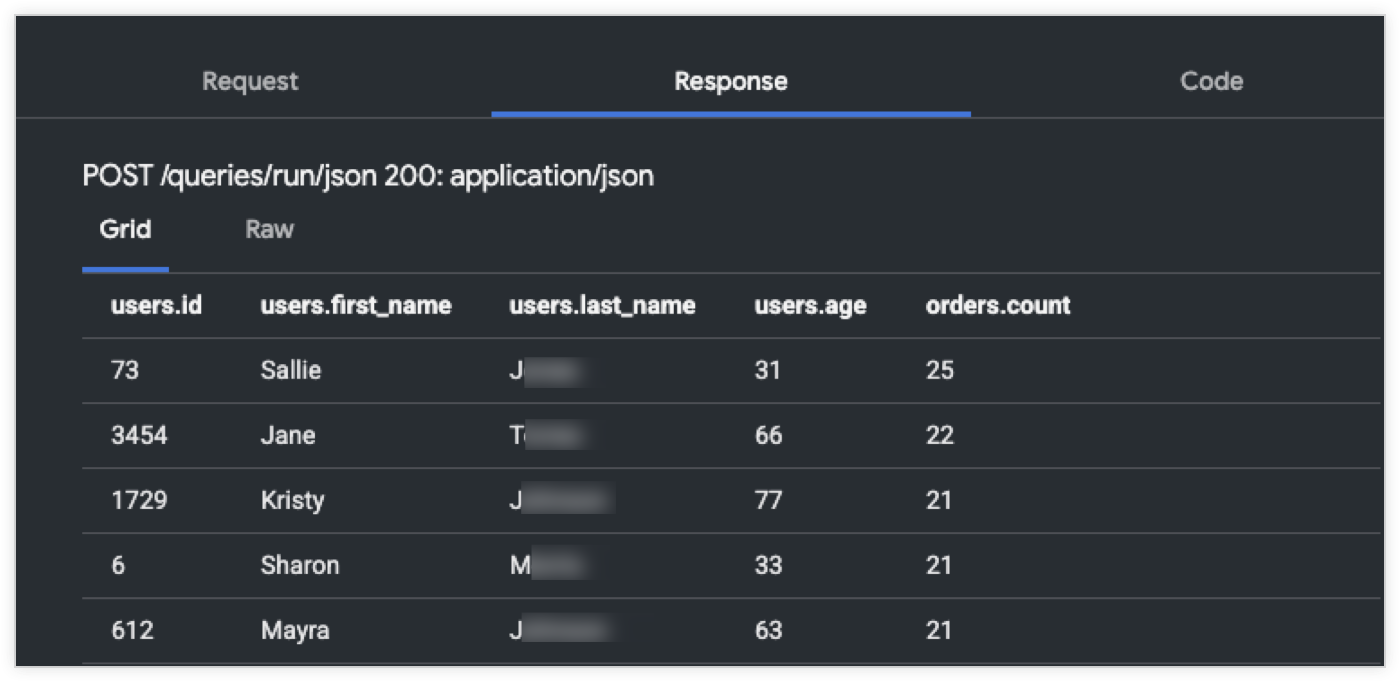Click the users.age column header
The height and width of the screenshot is (682, 1400).
click(x=810, y=305)
